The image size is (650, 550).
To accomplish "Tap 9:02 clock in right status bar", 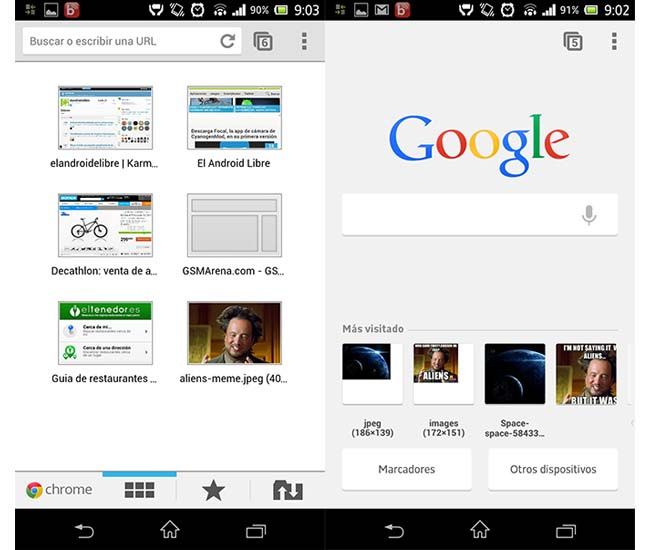I will [x=617, y=10].
